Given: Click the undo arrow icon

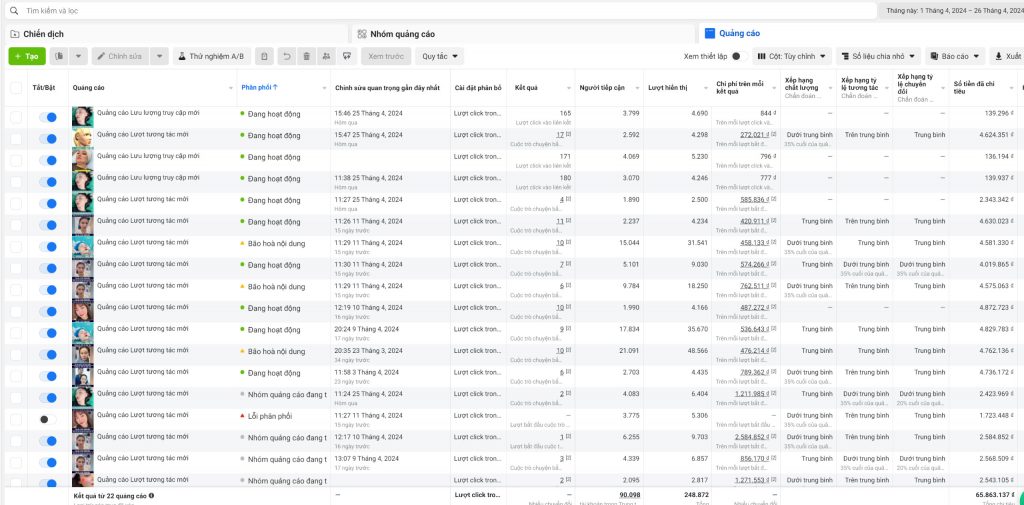Looking at the screenshot, I should [x=286, y=56].
